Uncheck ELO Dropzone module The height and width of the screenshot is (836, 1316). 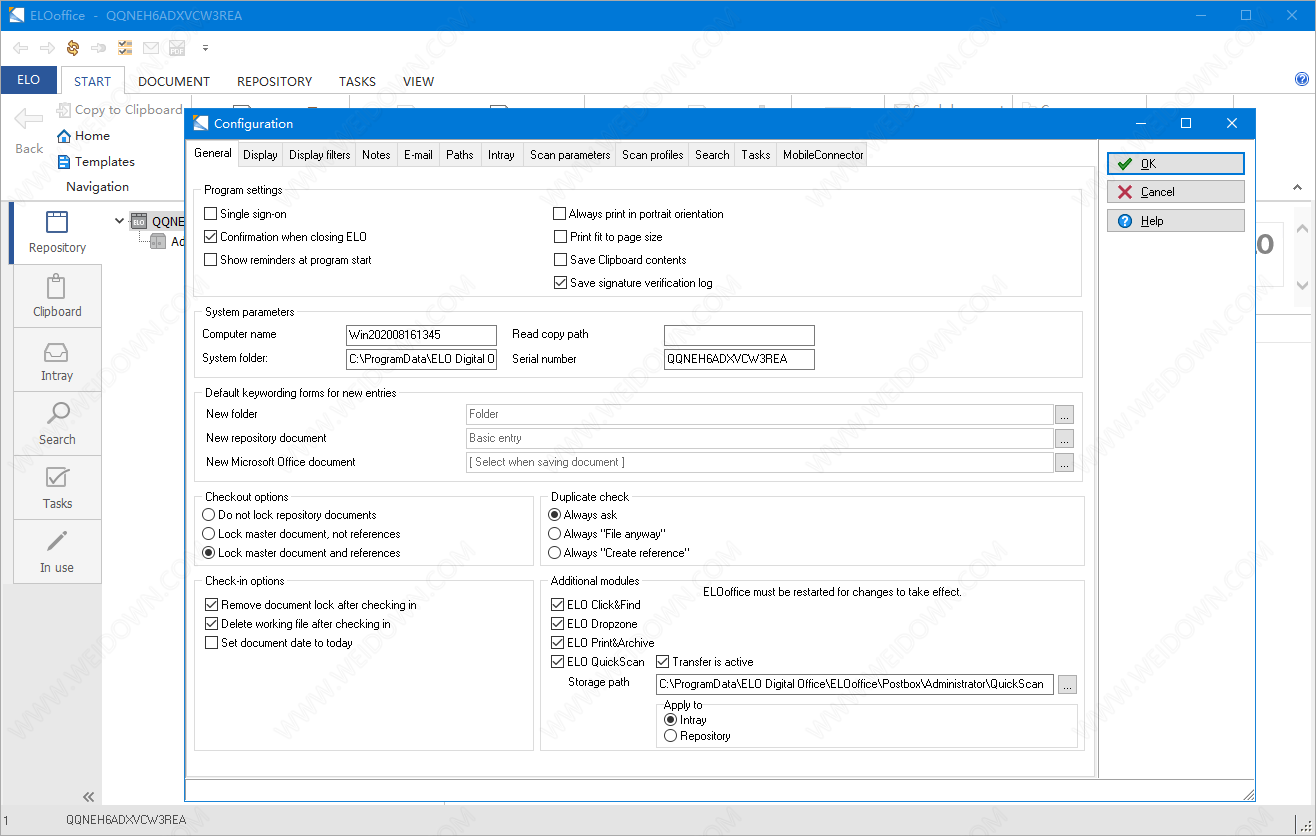pyautogui.click(x=557, y=624)
